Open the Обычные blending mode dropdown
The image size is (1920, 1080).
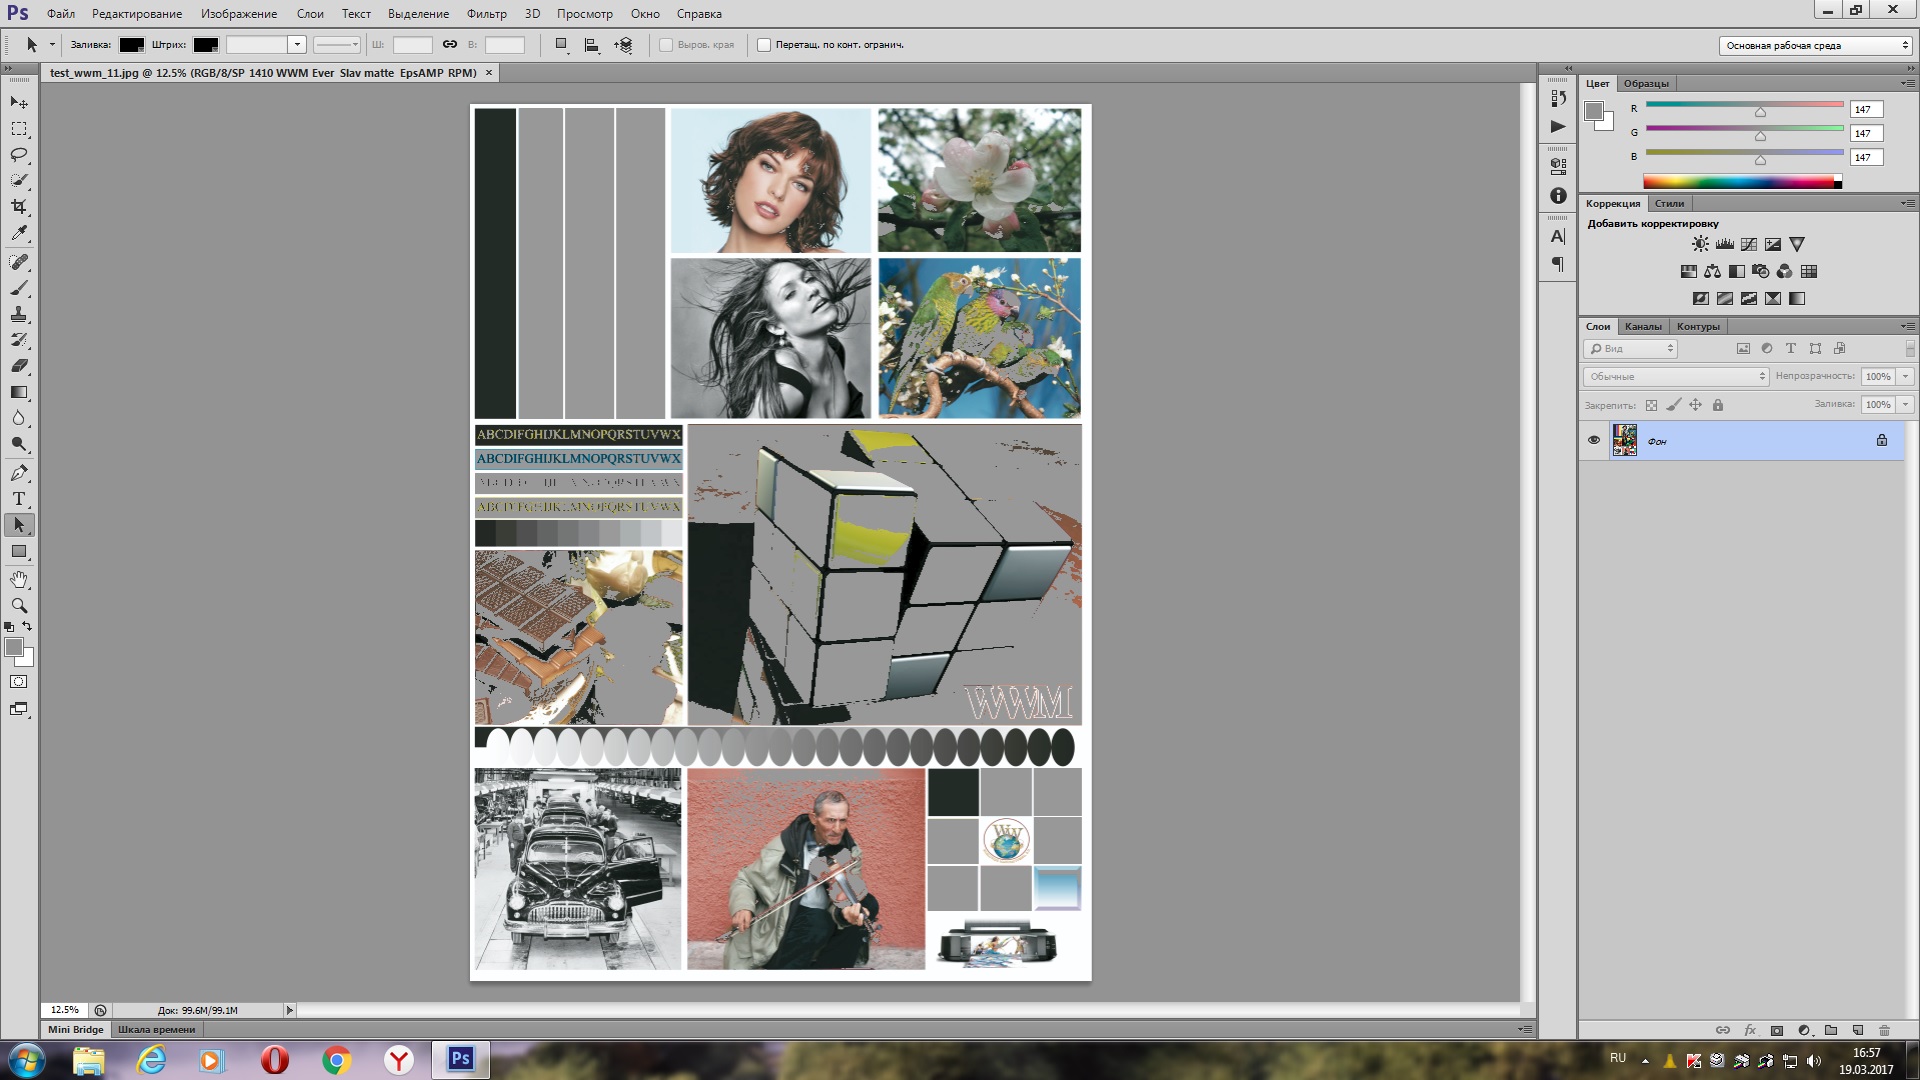tap(1676, 377)
